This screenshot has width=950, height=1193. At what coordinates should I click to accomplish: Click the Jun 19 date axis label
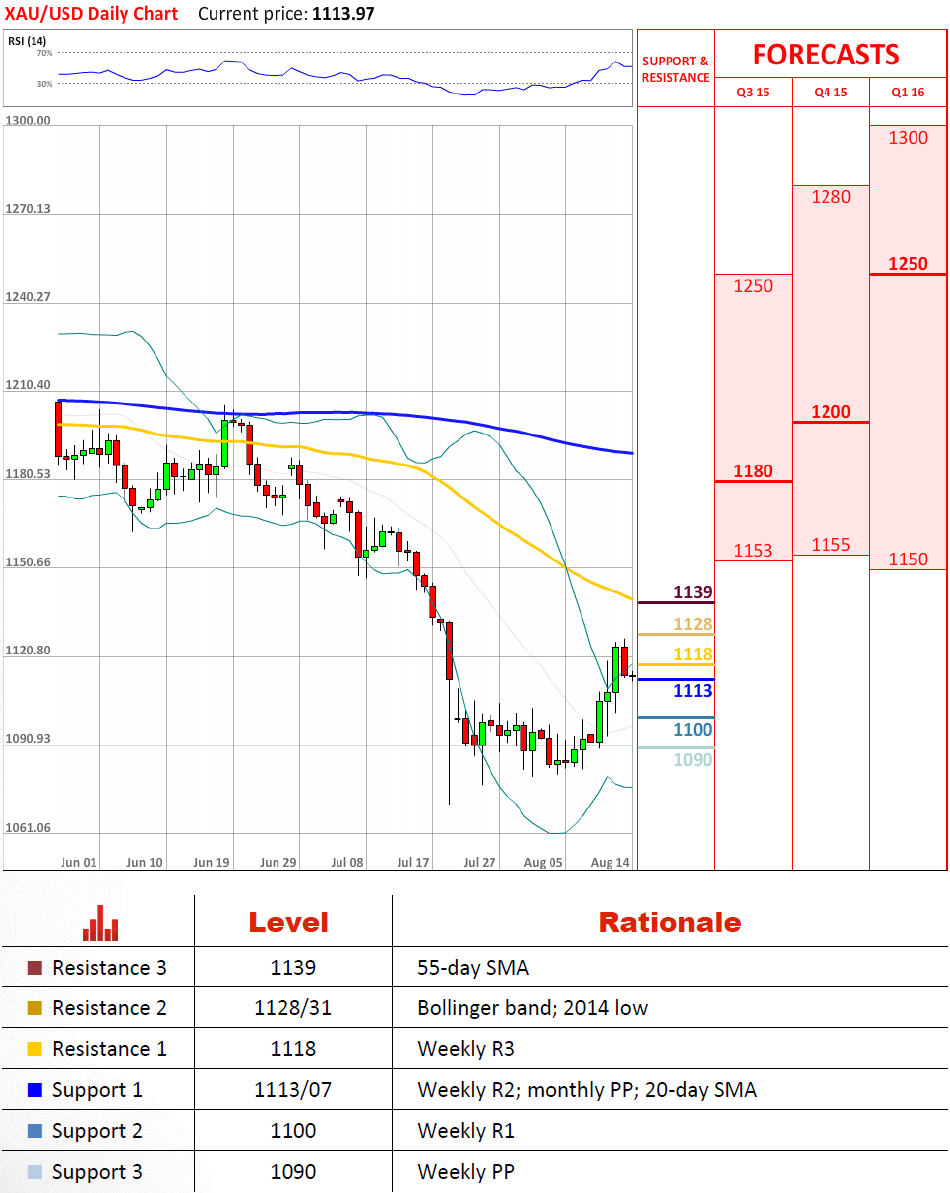(211, 863)
